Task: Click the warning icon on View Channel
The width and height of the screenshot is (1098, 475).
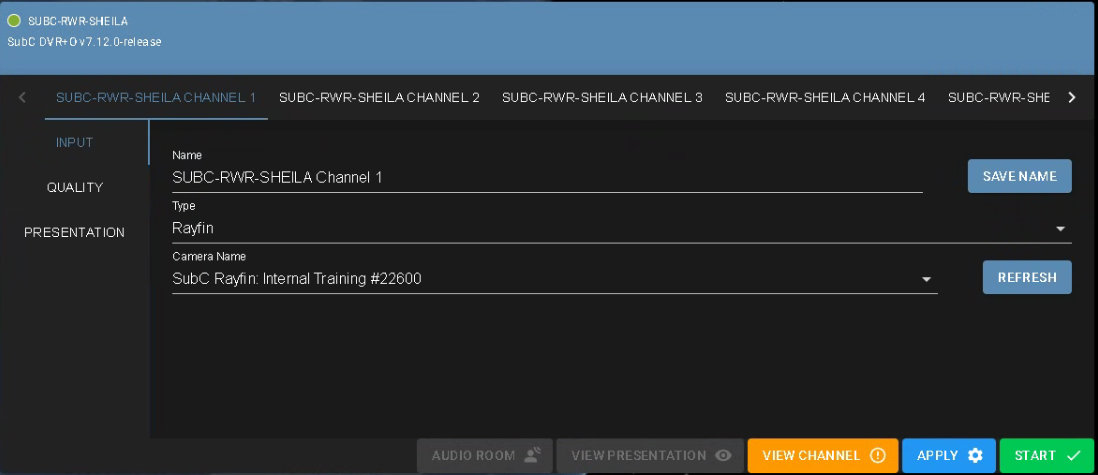Action: (x=878, y=456)
